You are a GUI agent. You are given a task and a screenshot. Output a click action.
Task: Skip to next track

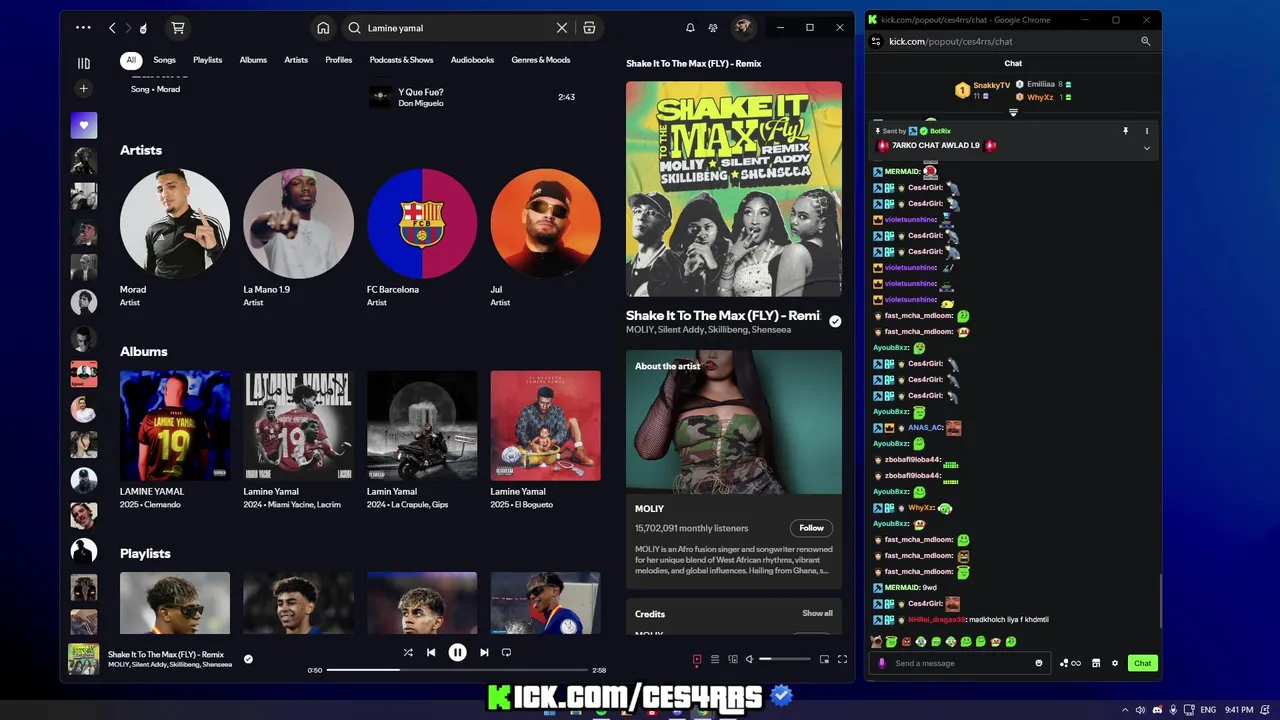click(x=484, y=653)
